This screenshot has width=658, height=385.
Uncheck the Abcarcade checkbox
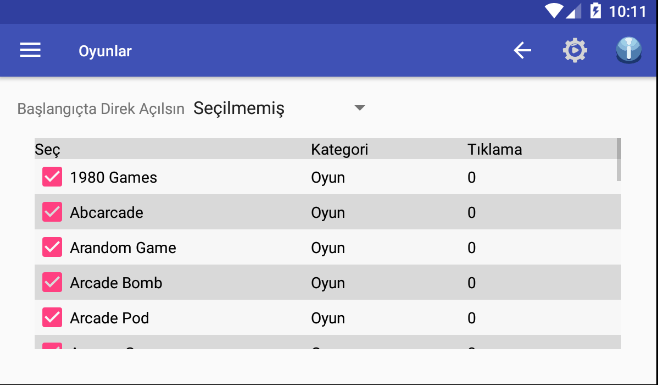(x=52, y=212)
